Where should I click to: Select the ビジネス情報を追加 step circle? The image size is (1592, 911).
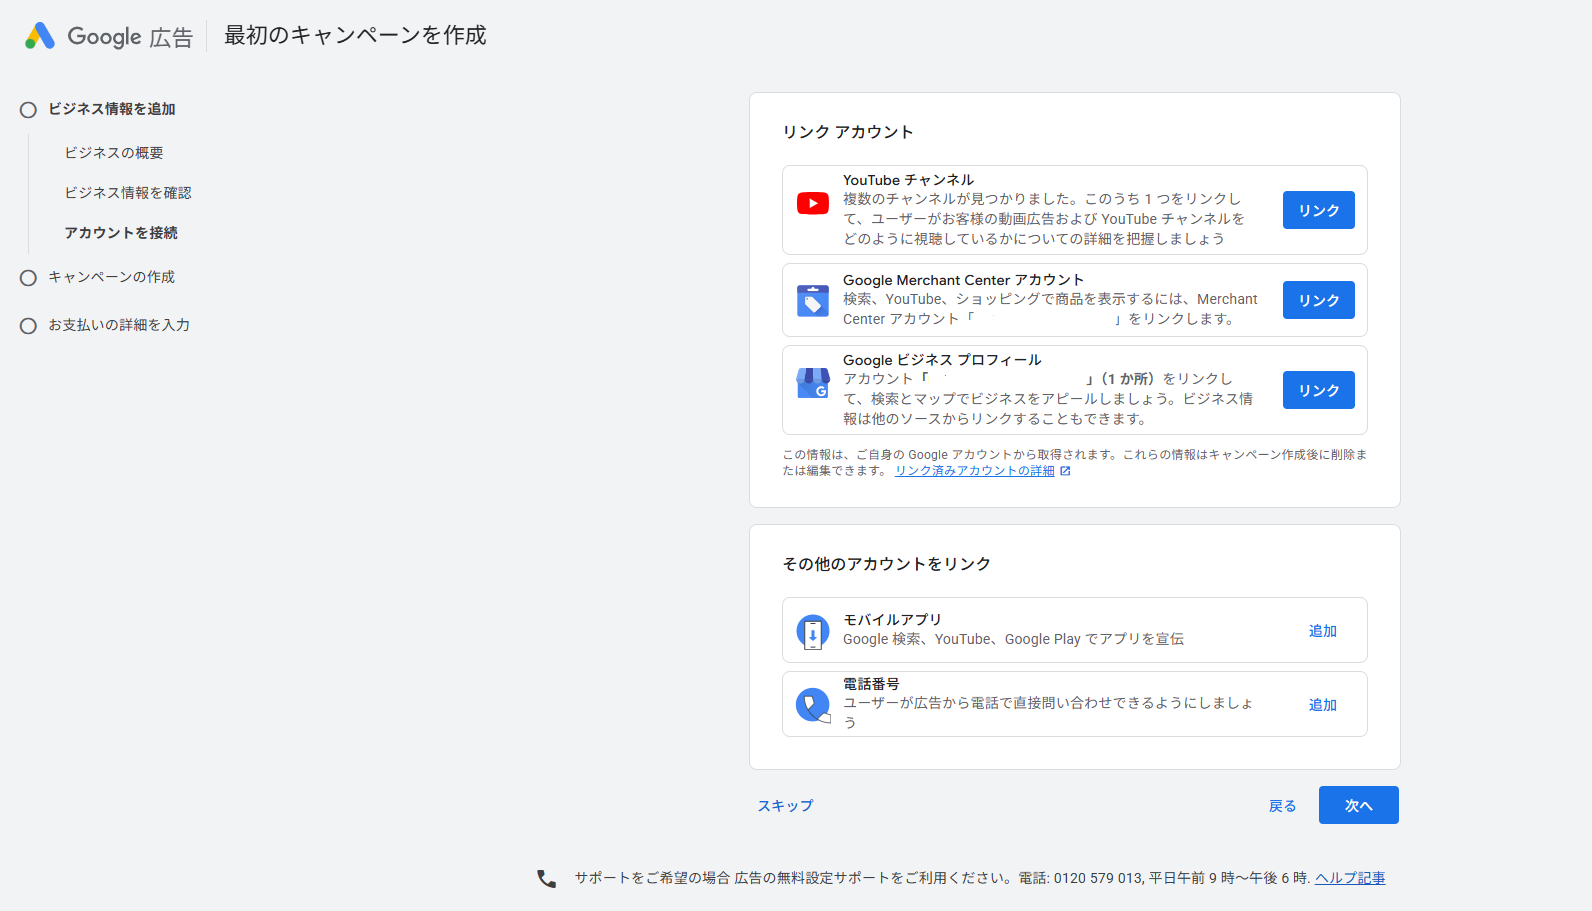coord(28,110)
